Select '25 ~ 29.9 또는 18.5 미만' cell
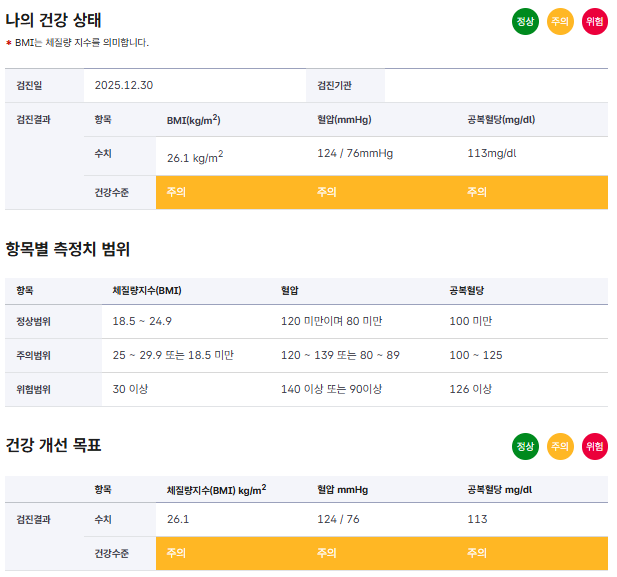 [173, 355]
